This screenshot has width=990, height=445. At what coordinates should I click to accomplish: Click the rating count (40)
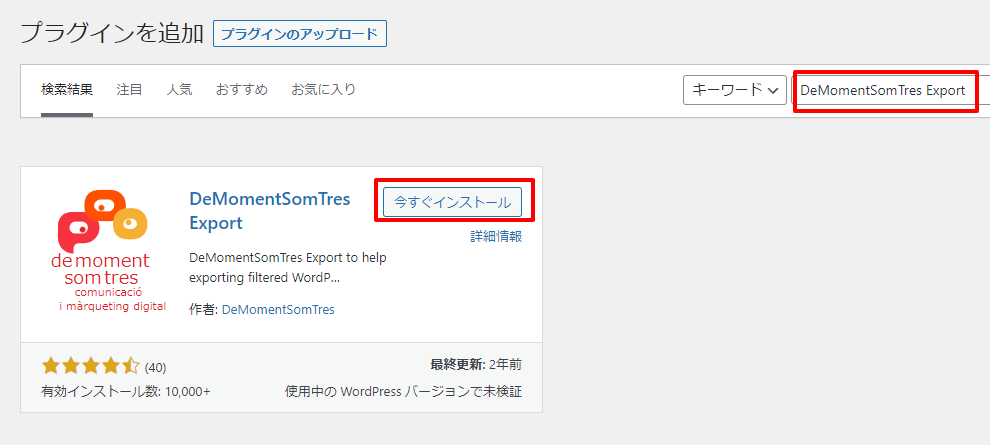(155, 367)
